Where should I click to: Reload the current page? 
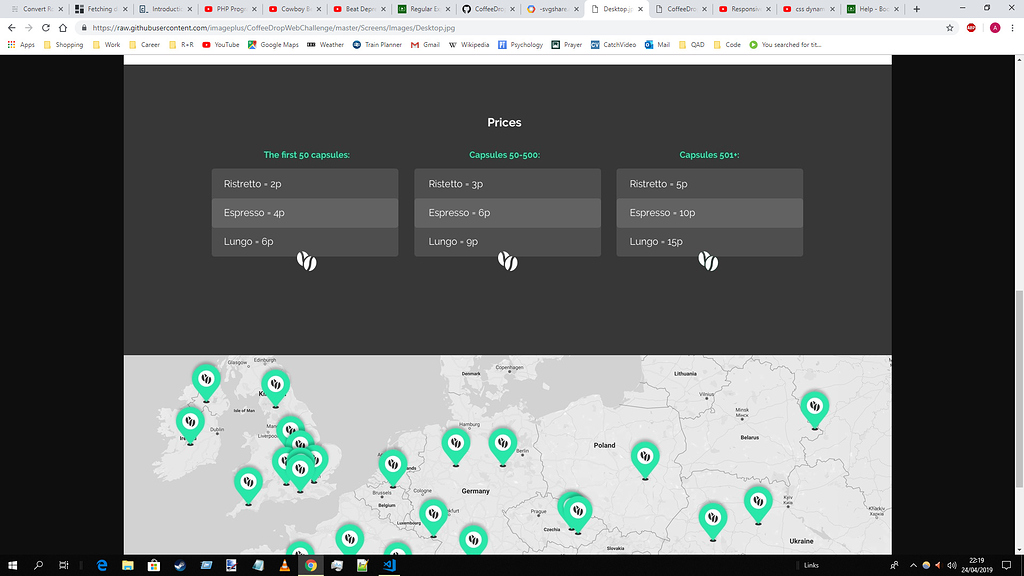pos(44,29)
